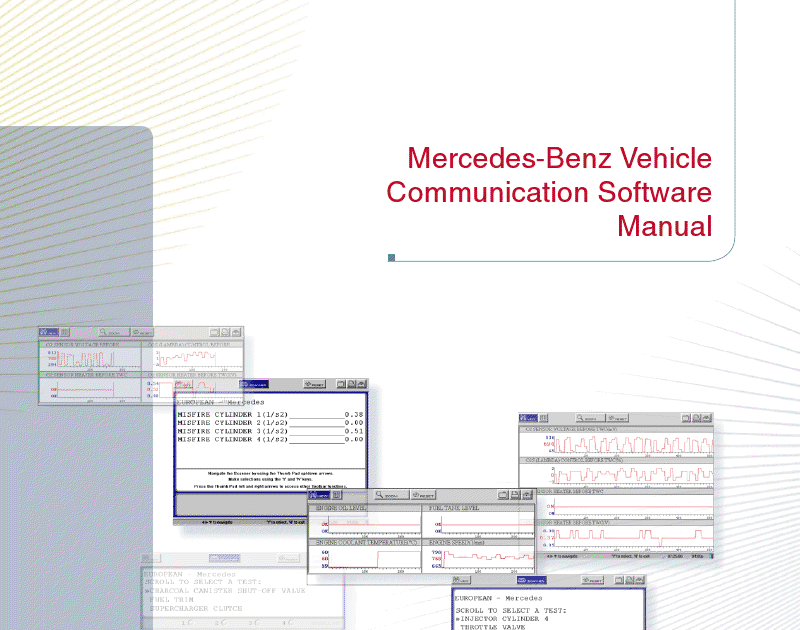
Task: Click the Zoom magnifier button in the Engine Oil Level window
Action: 391,495
